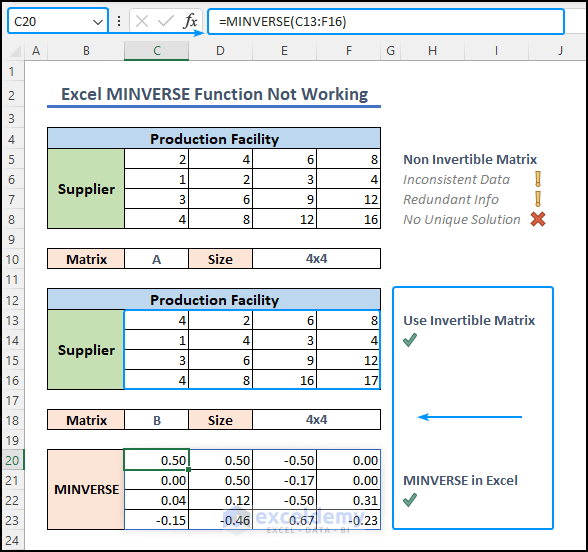Select cell D22 showing 0.12

point(220,500)
